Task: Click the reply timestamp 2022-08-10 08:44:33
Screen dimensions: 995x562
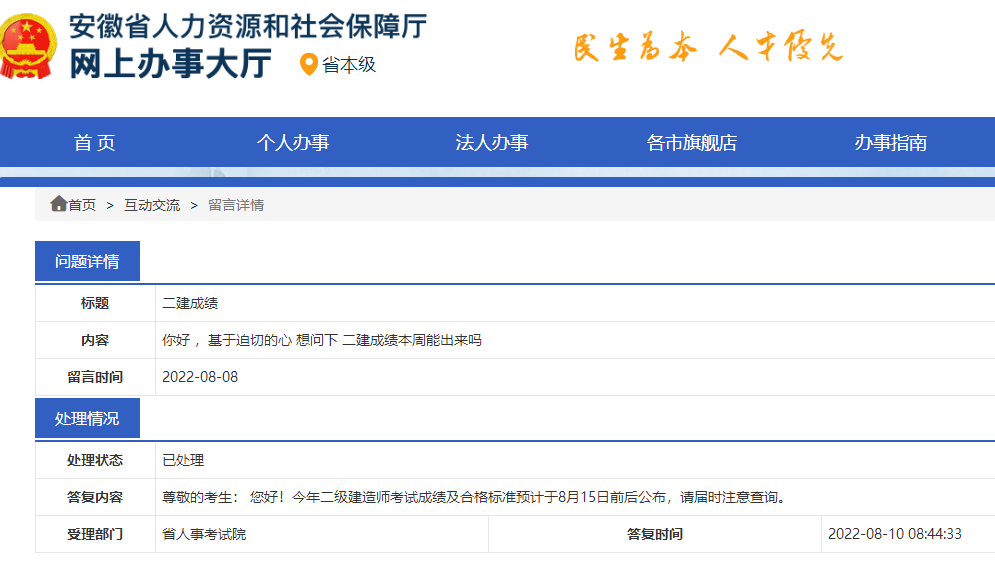Action: coord(894,534)
